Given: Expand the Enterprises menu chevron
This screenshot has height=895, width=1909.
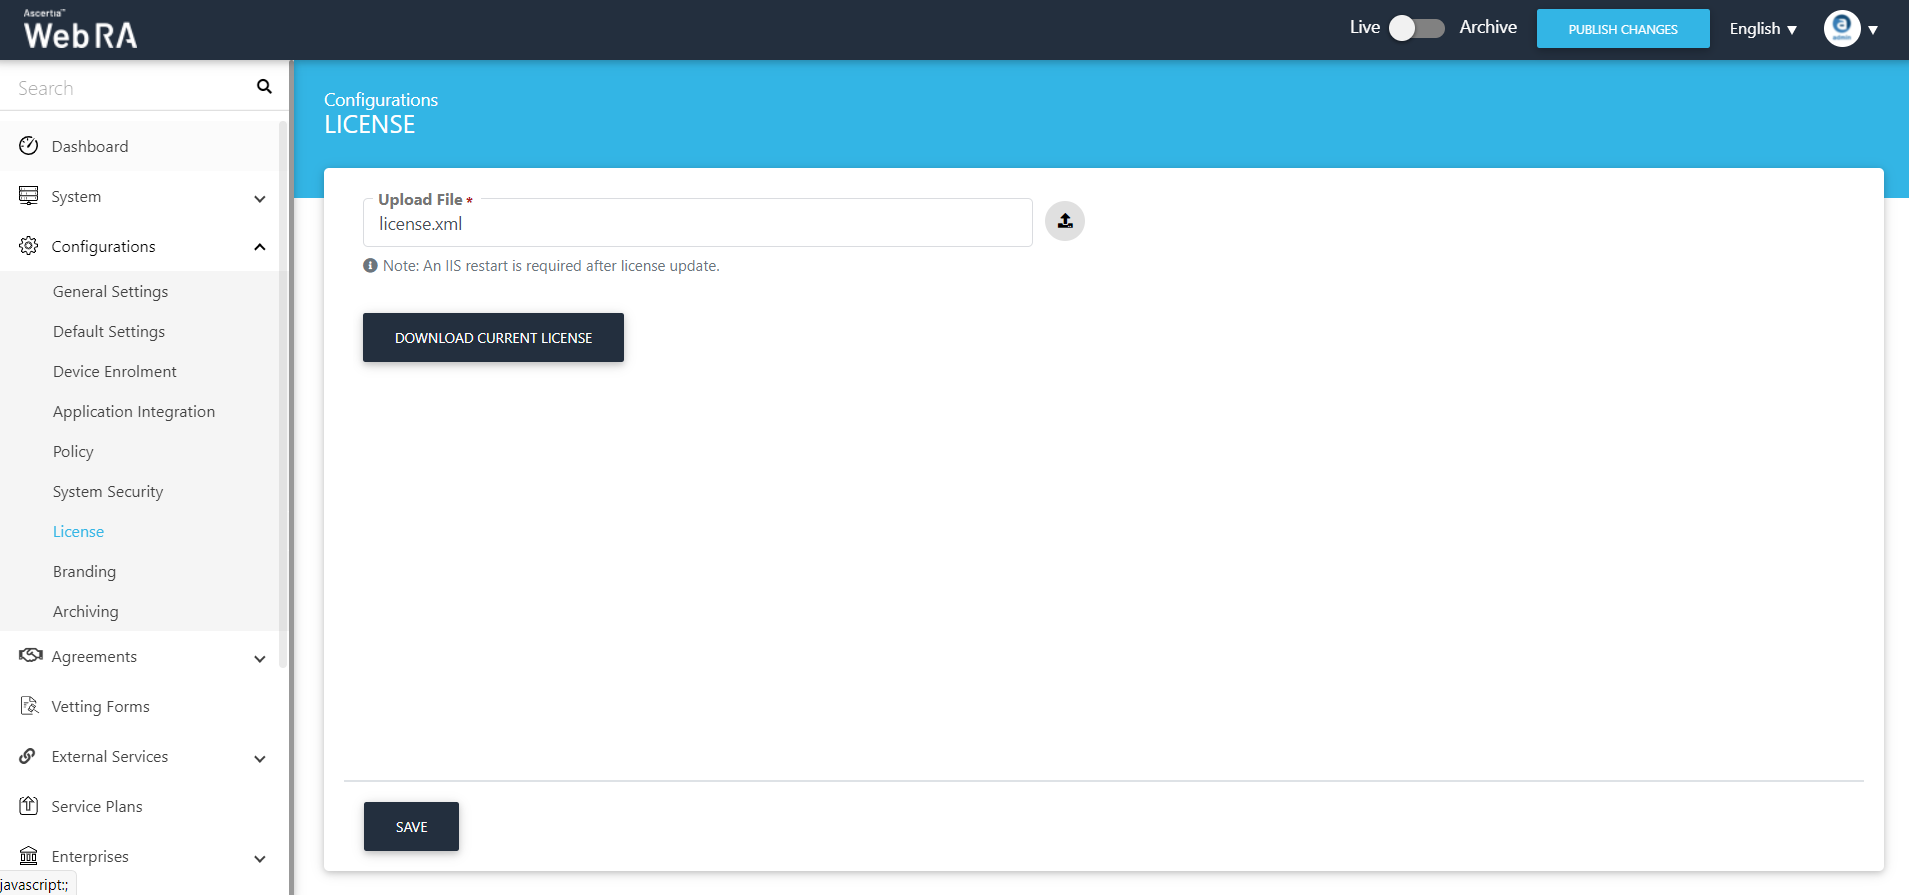Looking at the screenshot, I should (260, 858).
